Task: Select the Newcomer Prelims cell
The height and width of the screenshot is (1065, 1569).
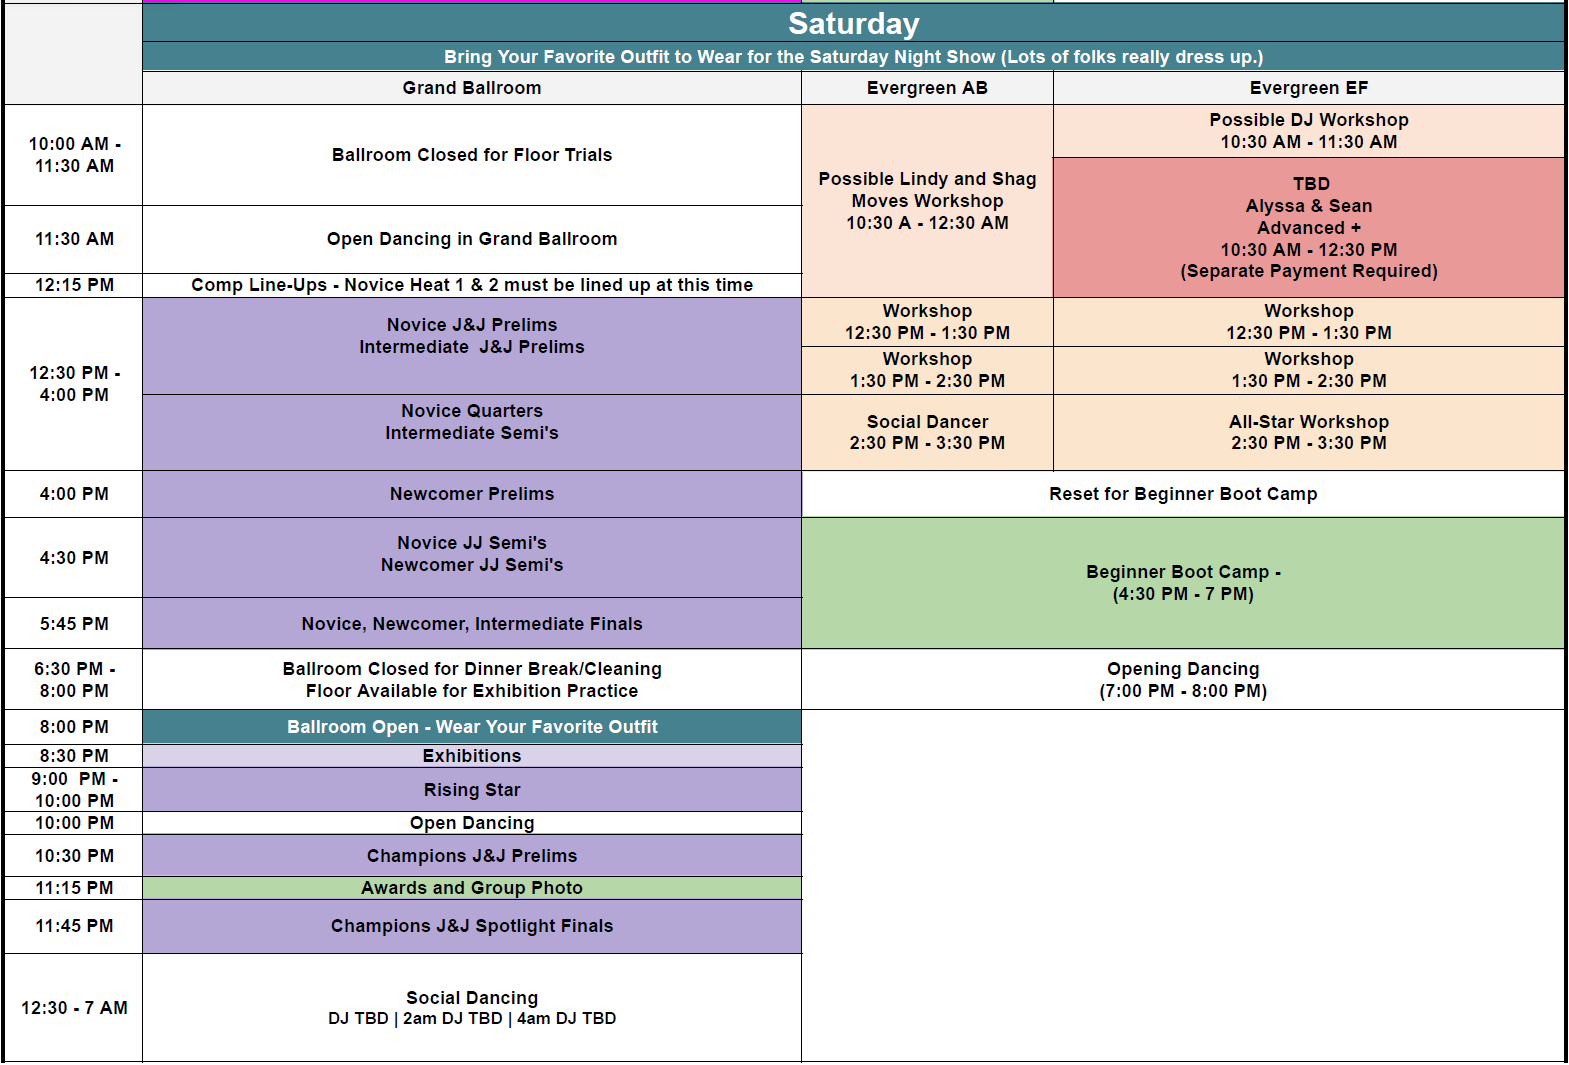Action: [x=472, y=494]
